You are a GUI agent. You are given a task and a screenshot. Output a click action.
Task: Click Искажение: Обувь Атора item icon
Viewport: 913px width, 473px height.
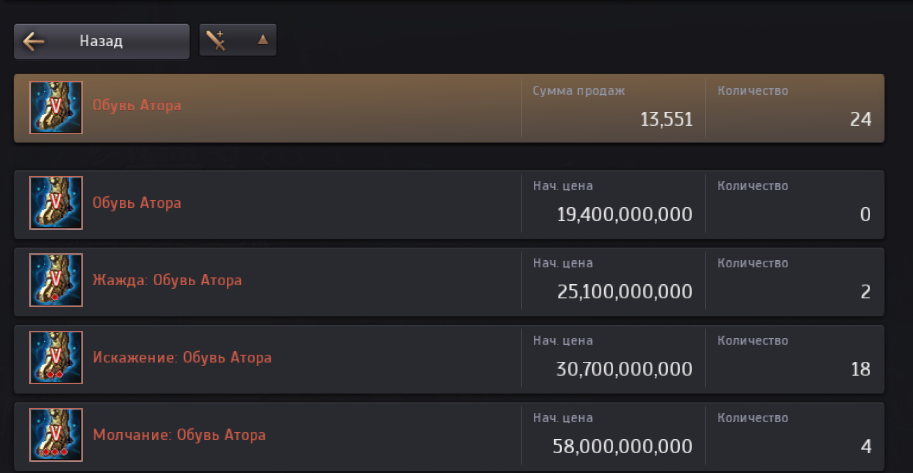(x=56, y=358)
